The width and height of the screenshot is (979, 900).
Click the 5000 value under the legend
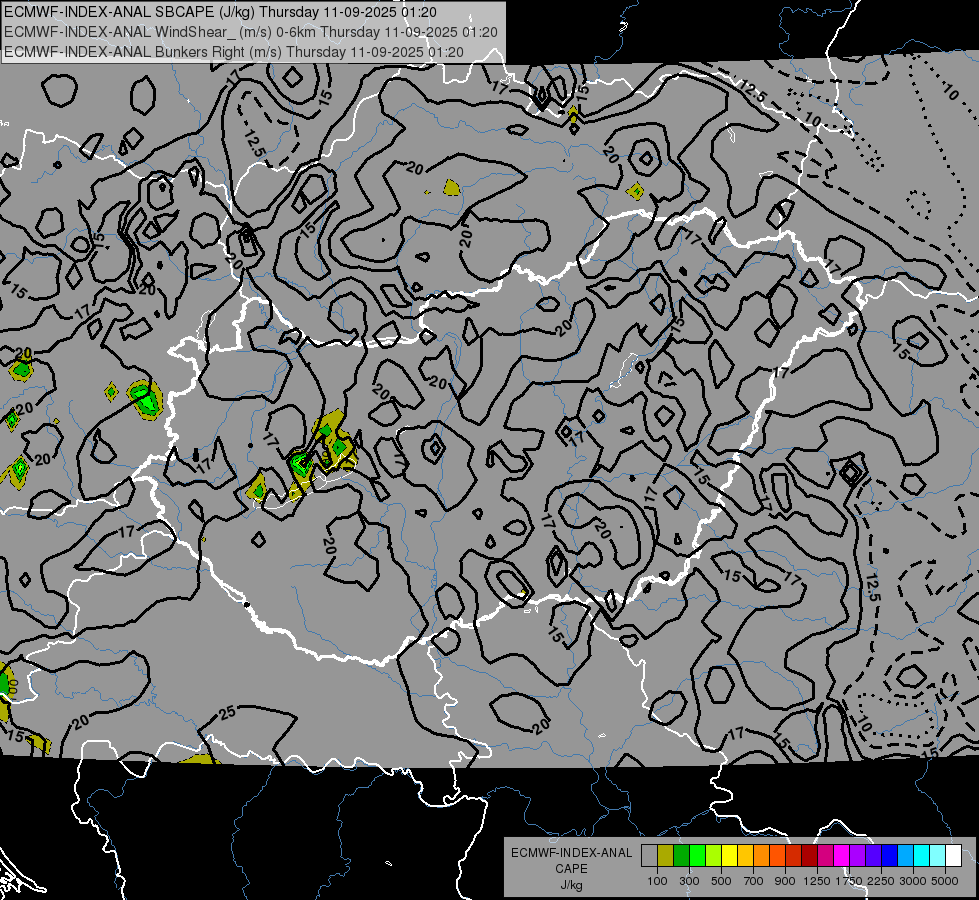point(945,881)
